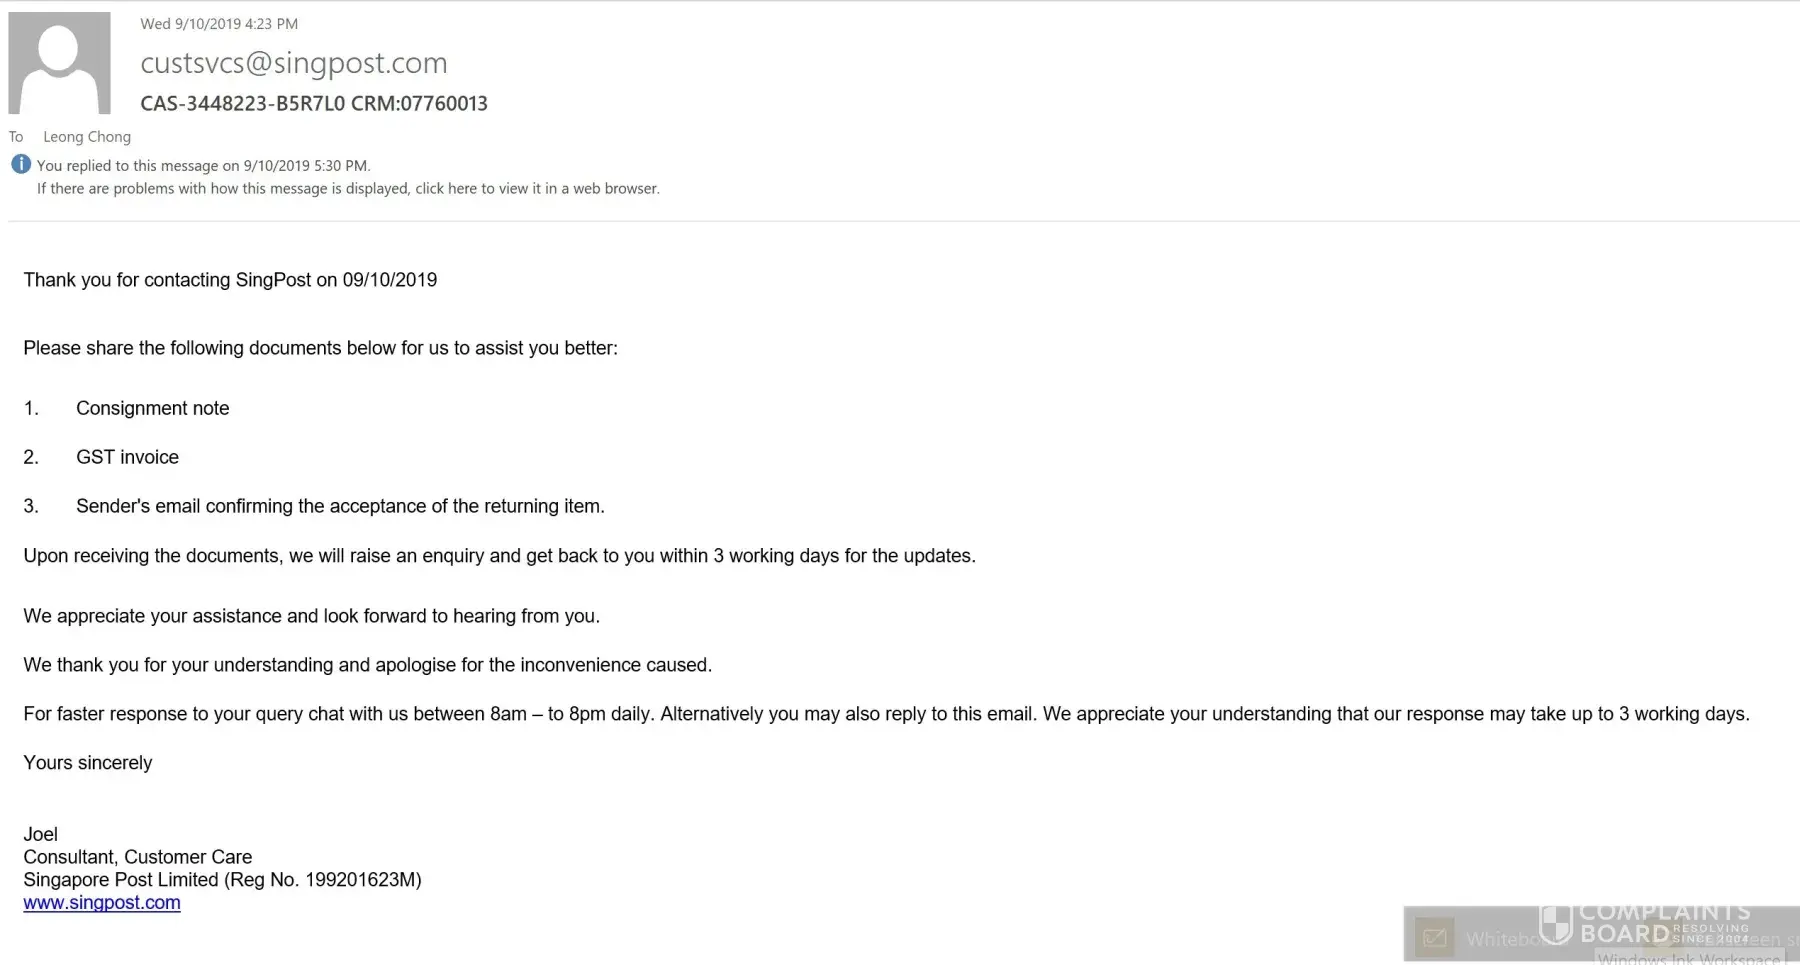Screen dimensions: 1800x965
Task: Click the sender's grey avatar picture
Action: [59, 63]
